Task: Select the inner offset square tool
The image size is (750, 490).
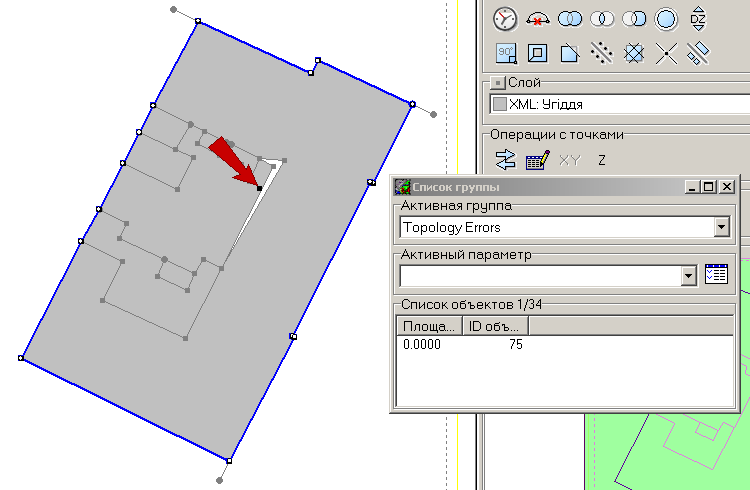Action: (x=538, y=53)
